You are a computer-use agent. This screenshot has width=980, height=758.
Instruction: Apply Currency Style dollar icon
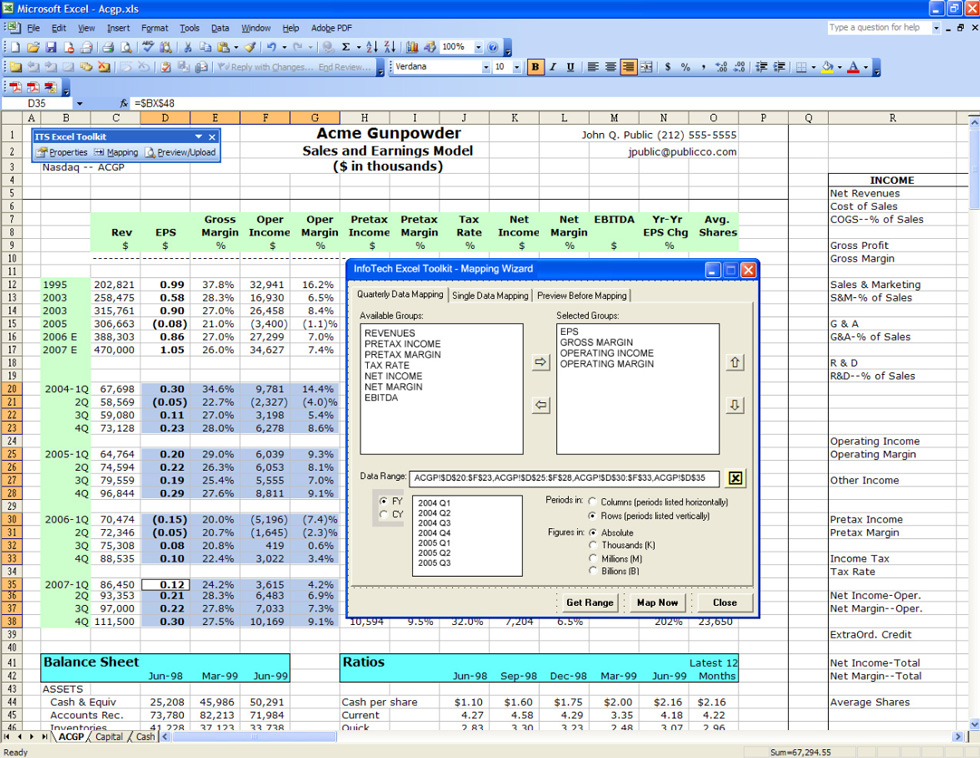(x=668, y=67)
